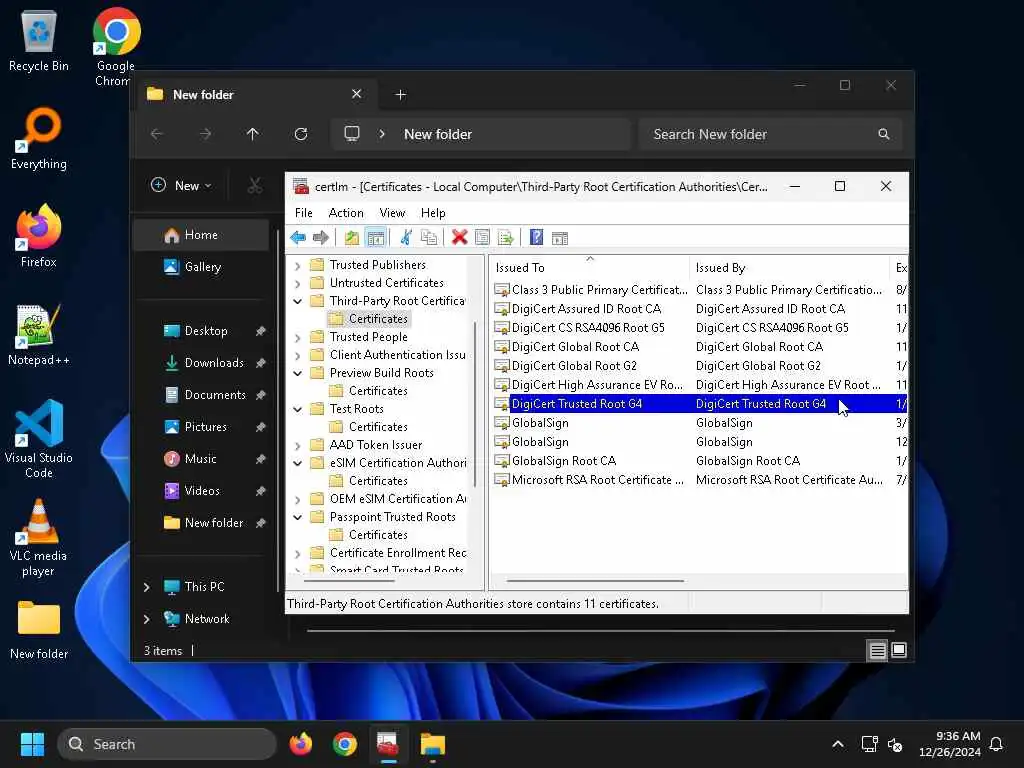Click console tree horizontal scrollbar
1024x768 pixels.
(349, 581)
